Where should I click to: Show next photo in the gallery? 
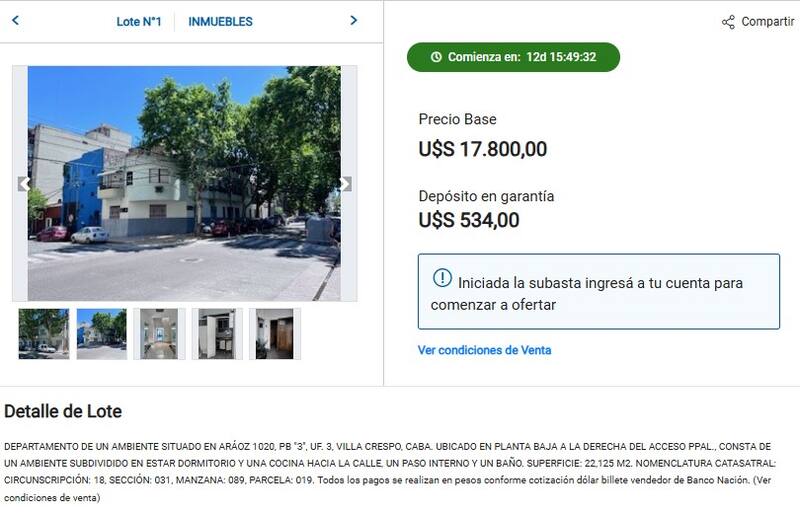click(x=346, y=184)
